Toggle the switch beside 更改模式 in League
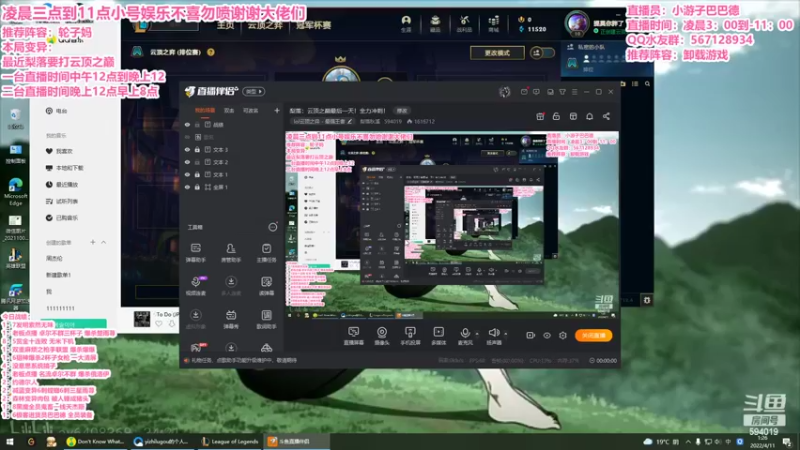This screenshot has width=800, height=450. (x=541, y=53)
